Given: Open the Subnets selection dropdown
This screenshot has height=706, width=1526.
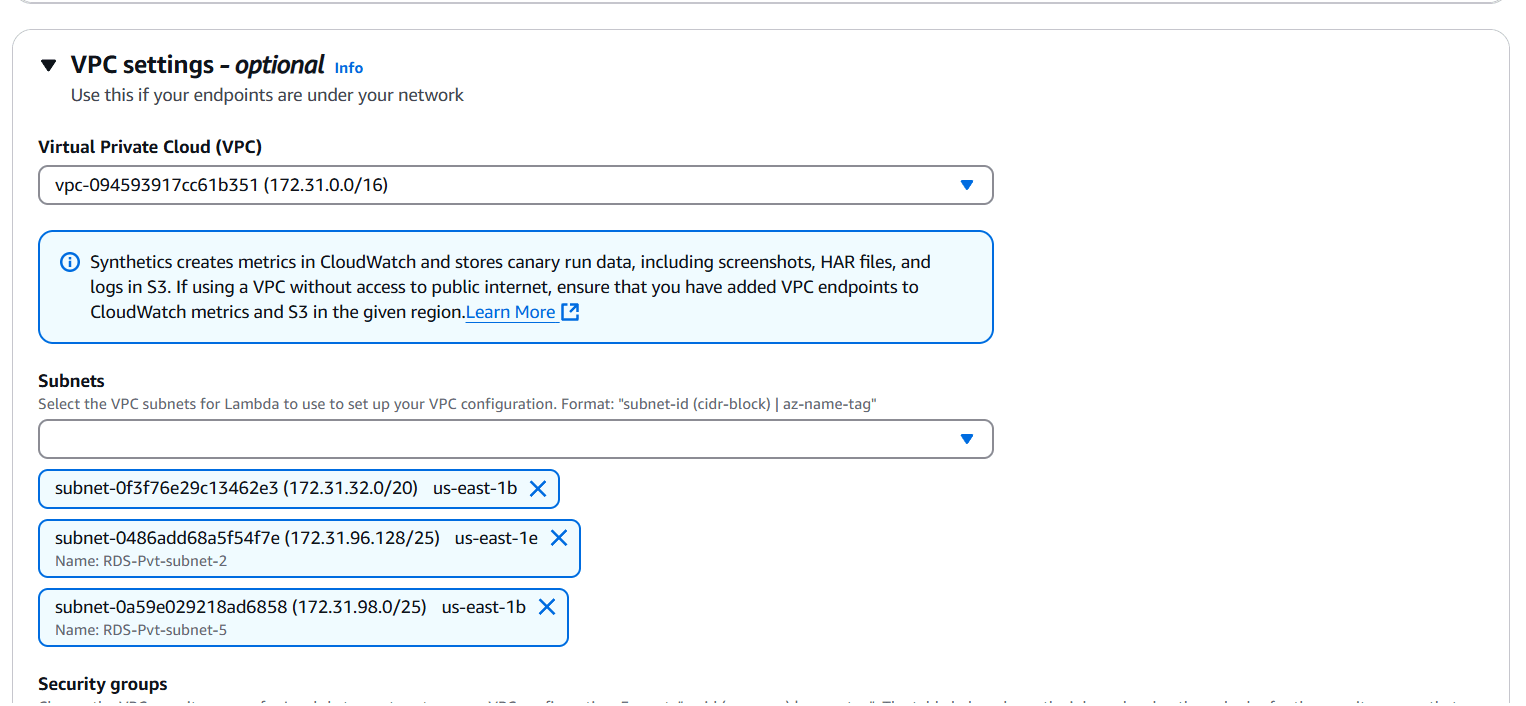Looking at the screenshot, I should tap(516, 439).
